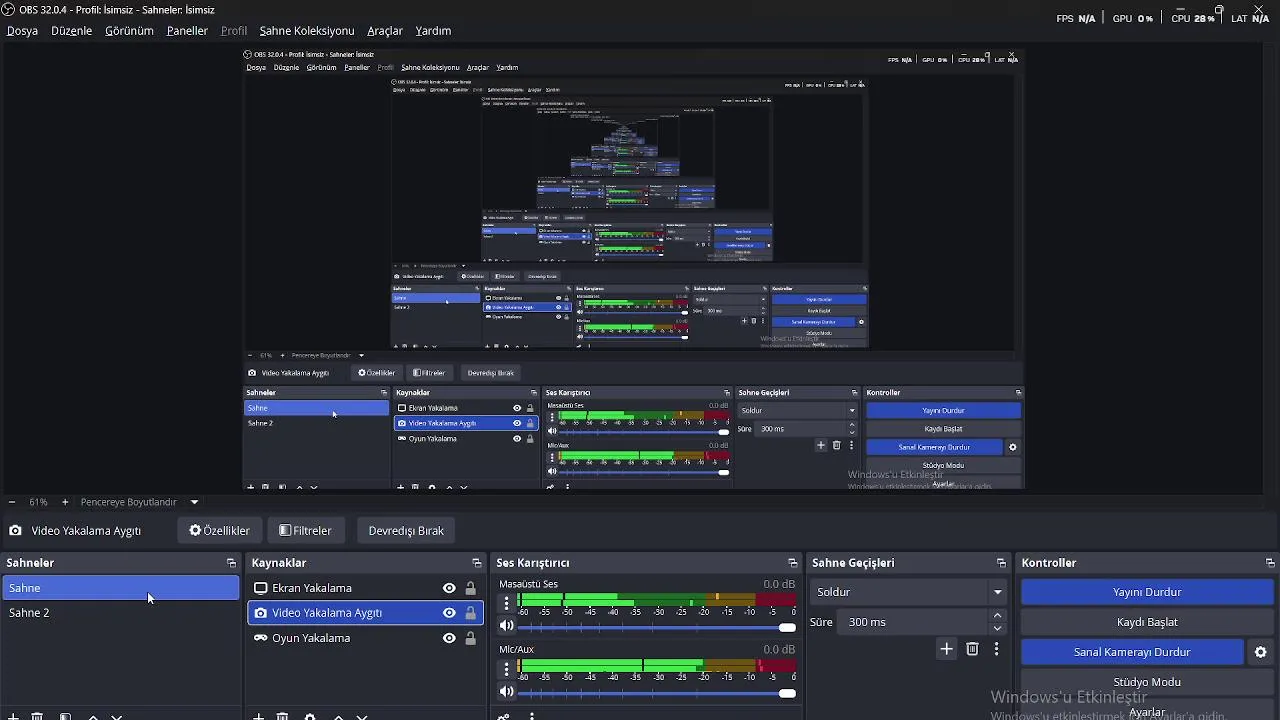Viewport: 1280px width, 720px height.
Task: Open the Dosya menu
Action: (22, 31)
